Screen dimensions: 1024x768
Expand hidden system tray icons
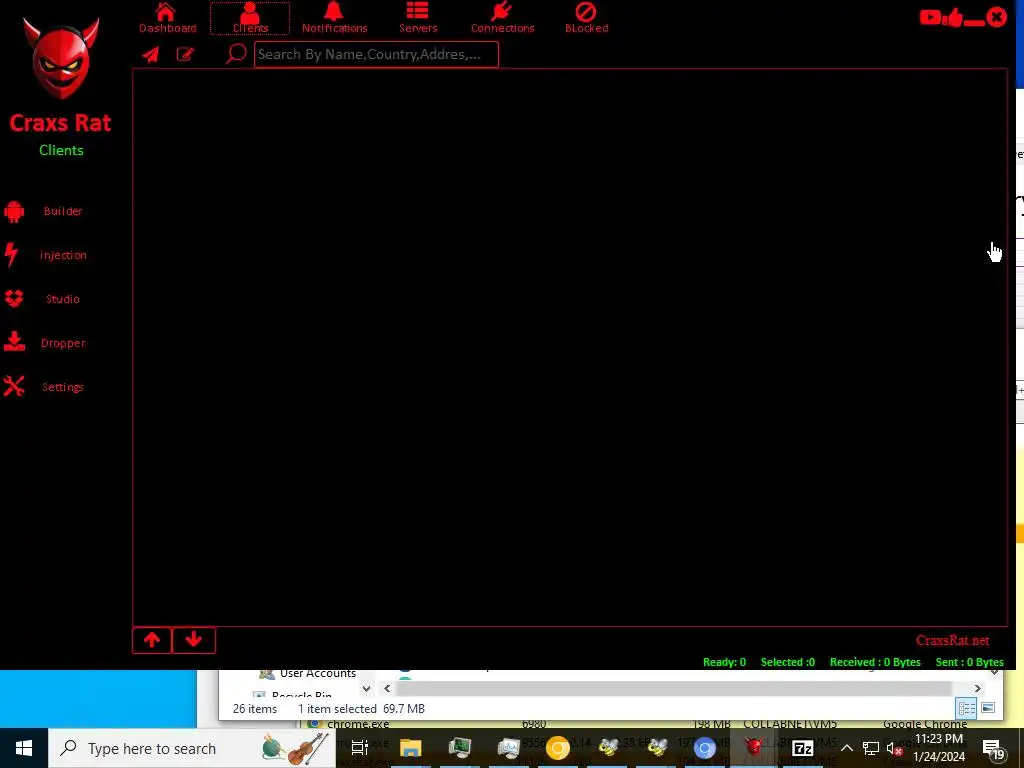pyautogui.click(x=846, y=748)
